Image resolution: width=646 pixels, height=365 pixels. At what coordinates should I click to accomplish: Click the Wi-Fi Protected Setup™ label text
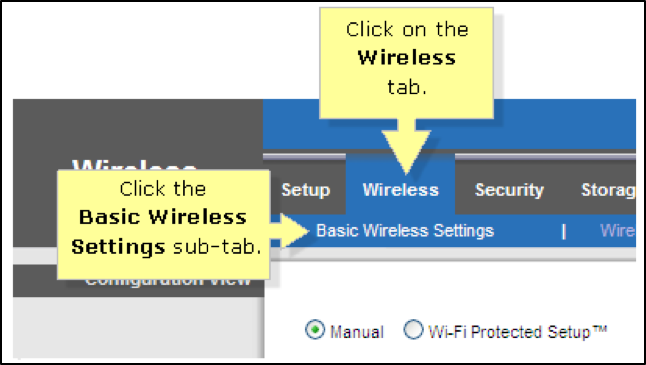pos(518,332)
